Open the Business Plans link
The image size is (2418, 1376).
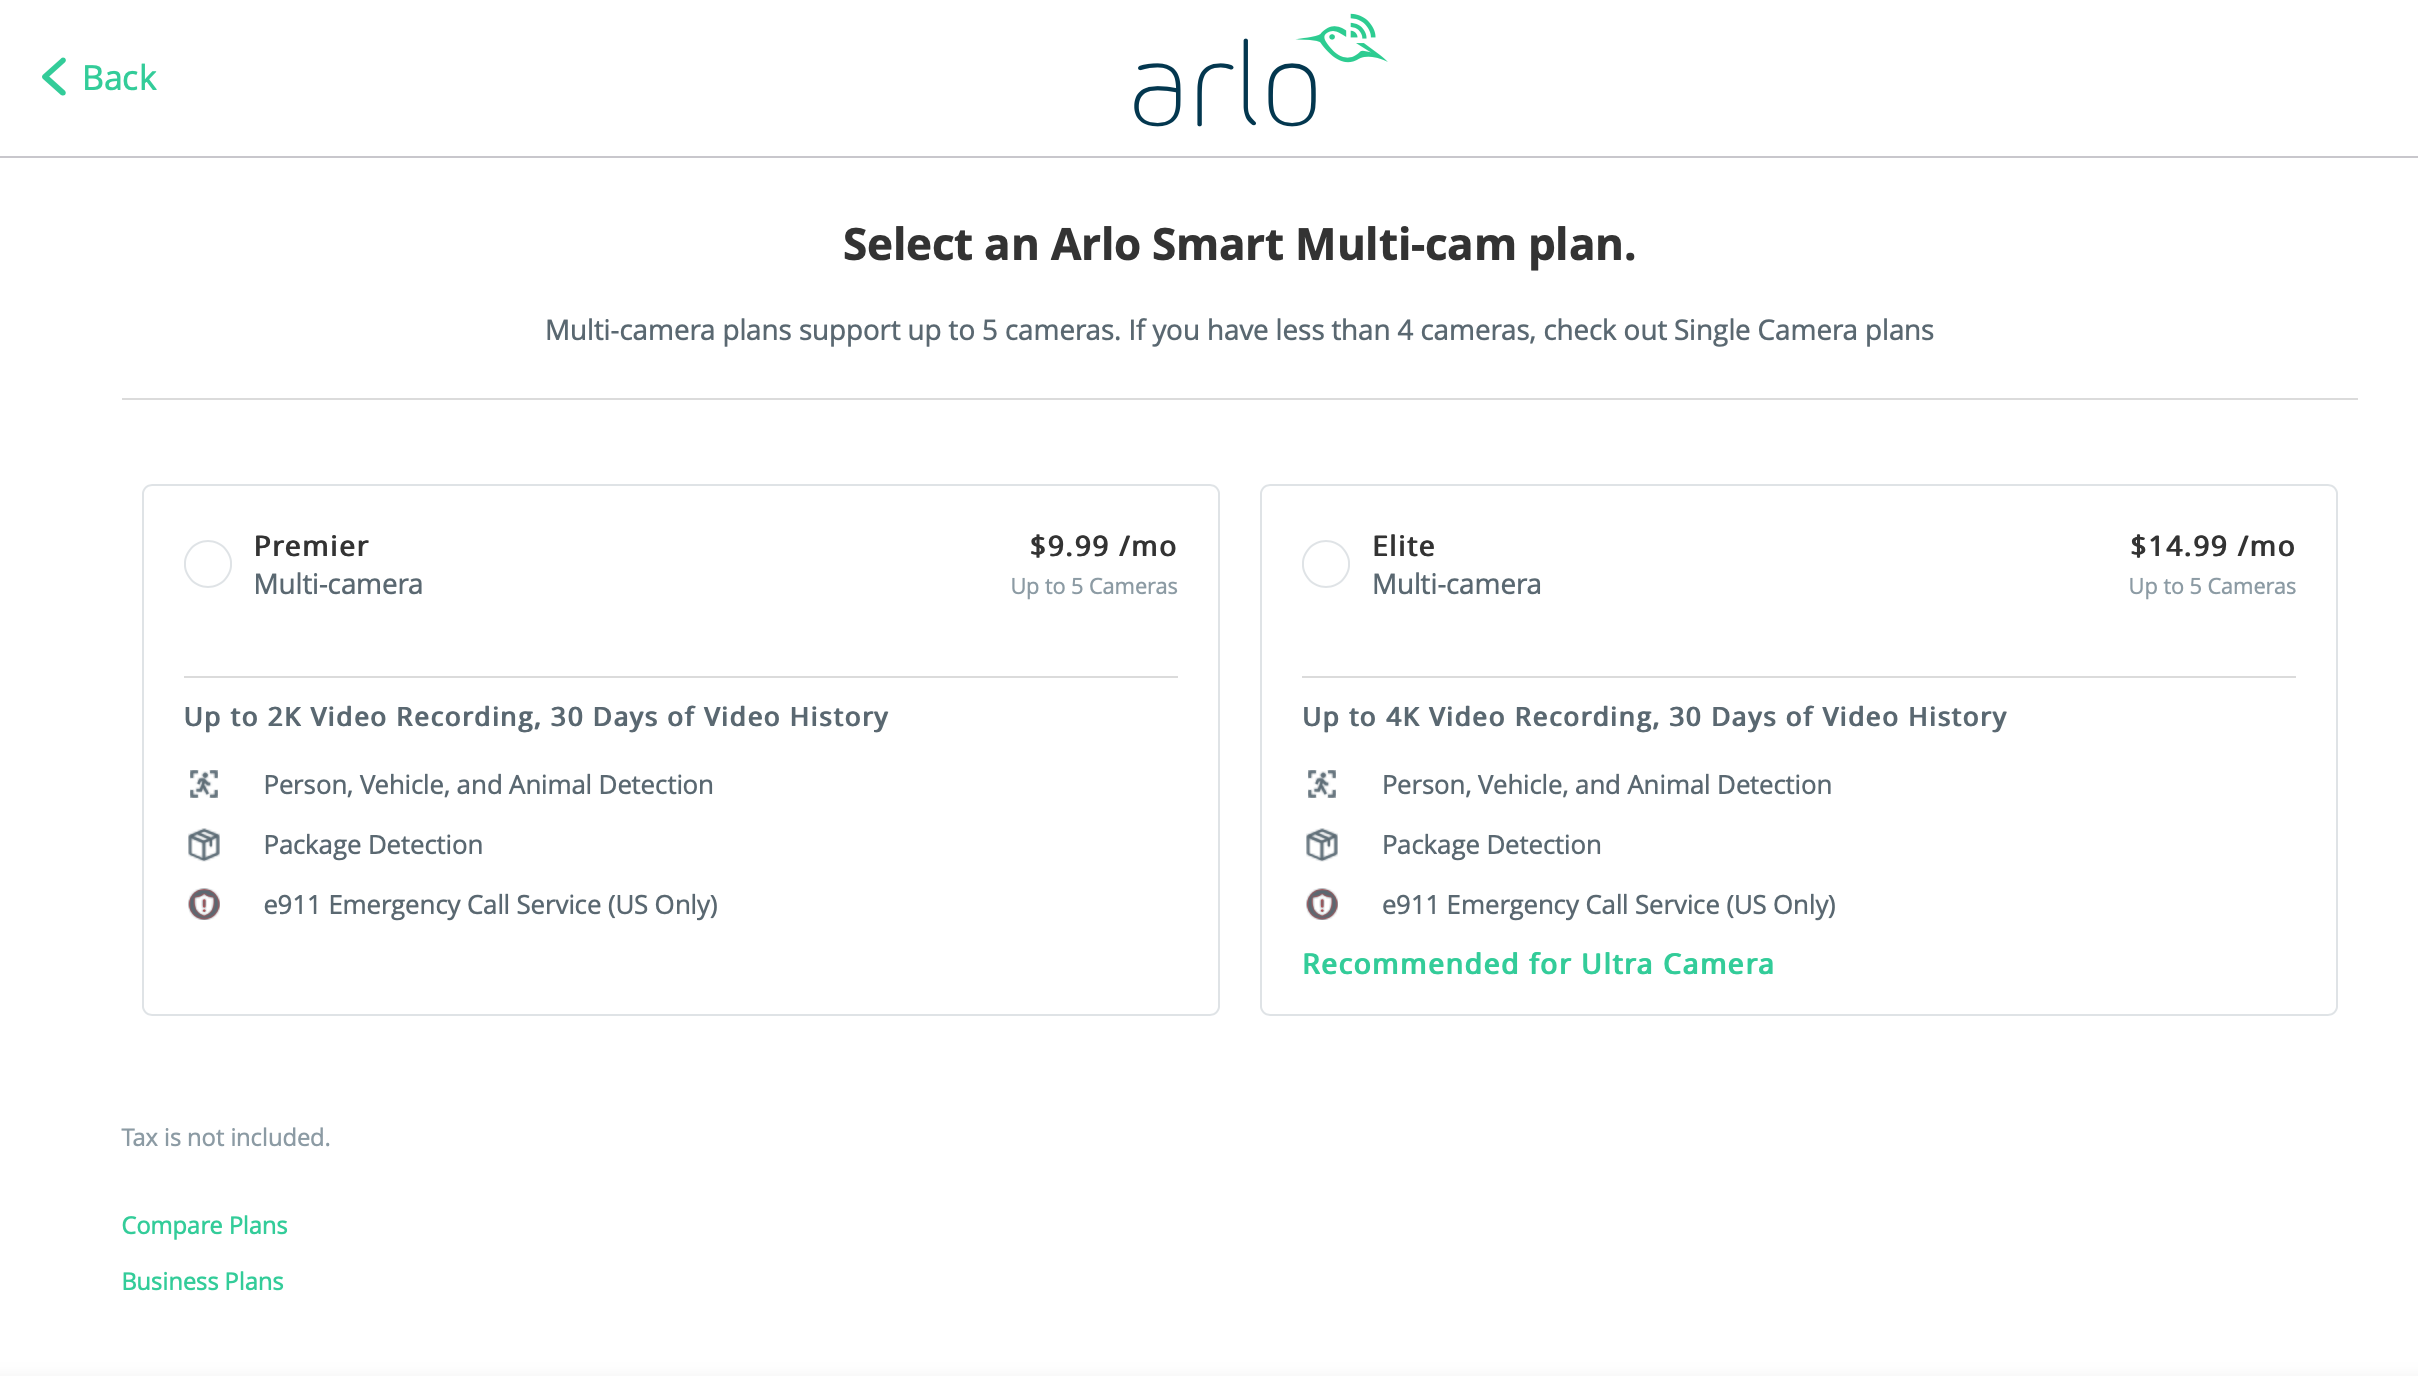[x=202, y=1281]
